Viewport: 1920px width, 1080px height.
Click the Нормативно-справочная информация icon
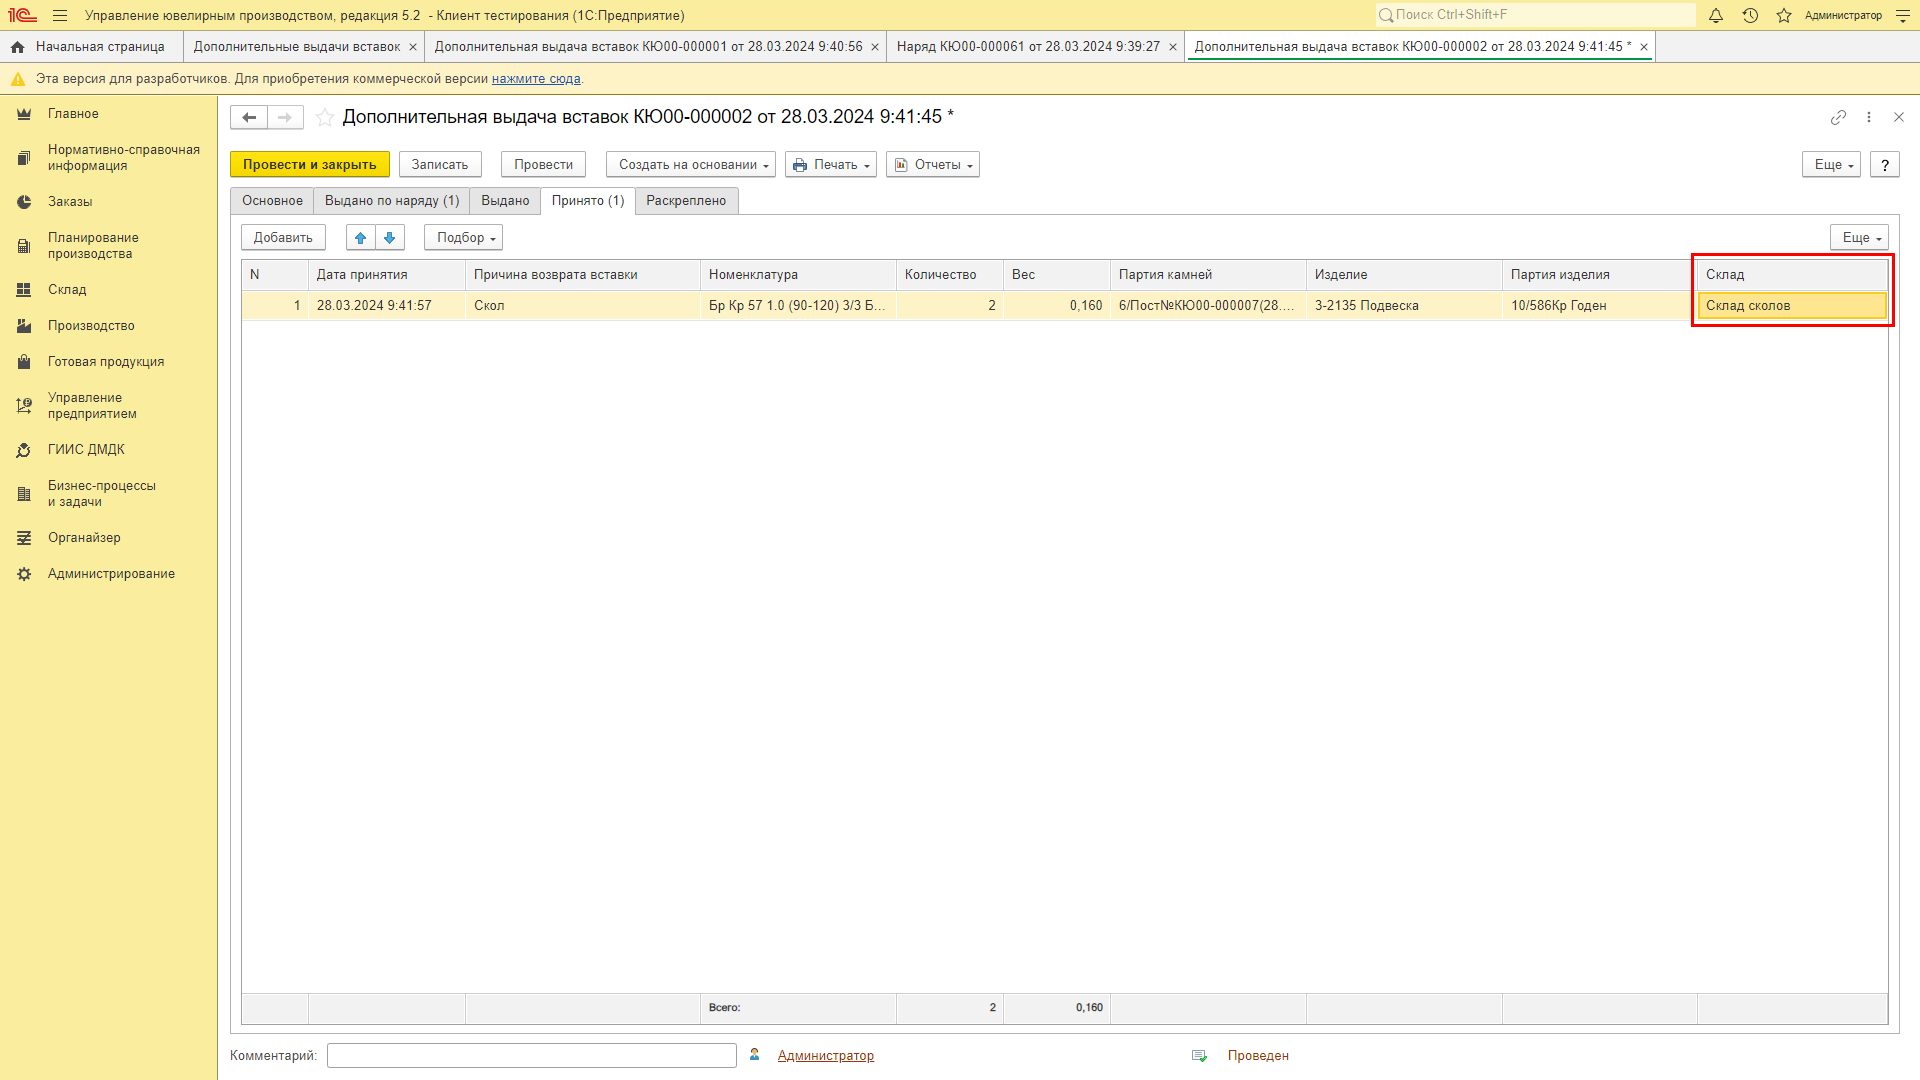click(24, 158)
